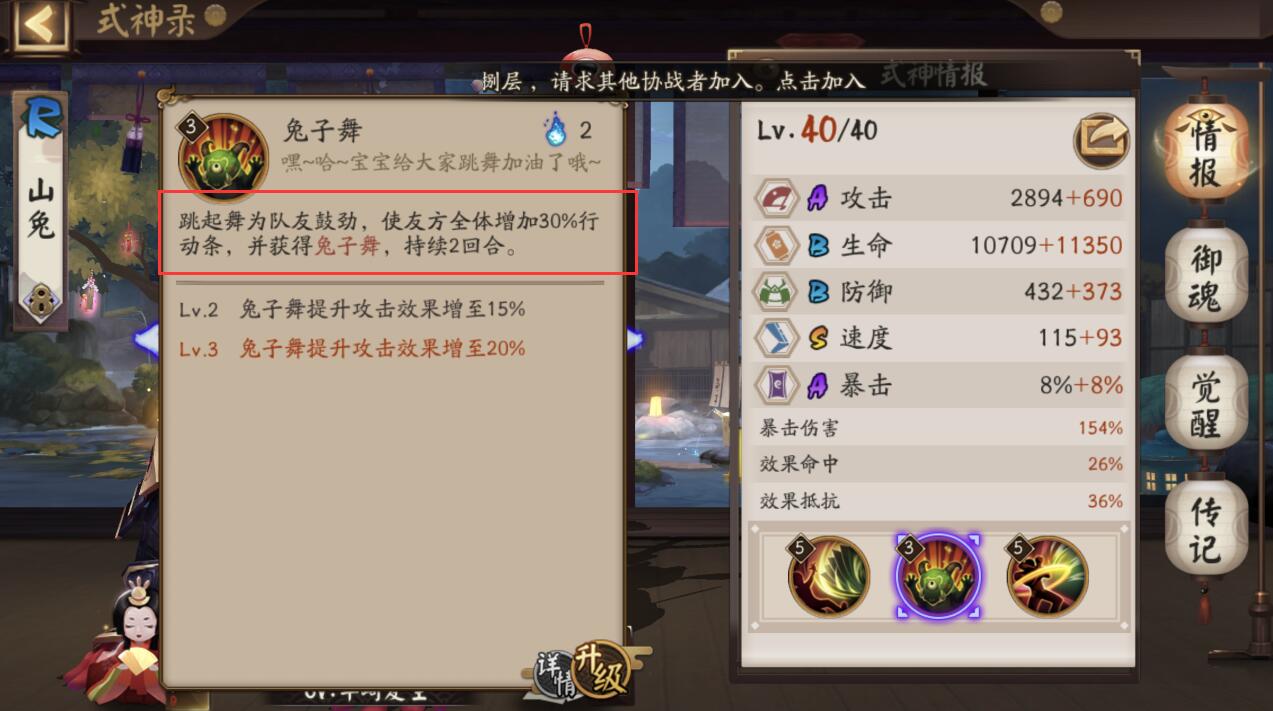Image resolution: width=1273 pixels, height=711 pixels.
Task: Tap the 暴击 crit stat icon
Action: [x=776, y=385]
